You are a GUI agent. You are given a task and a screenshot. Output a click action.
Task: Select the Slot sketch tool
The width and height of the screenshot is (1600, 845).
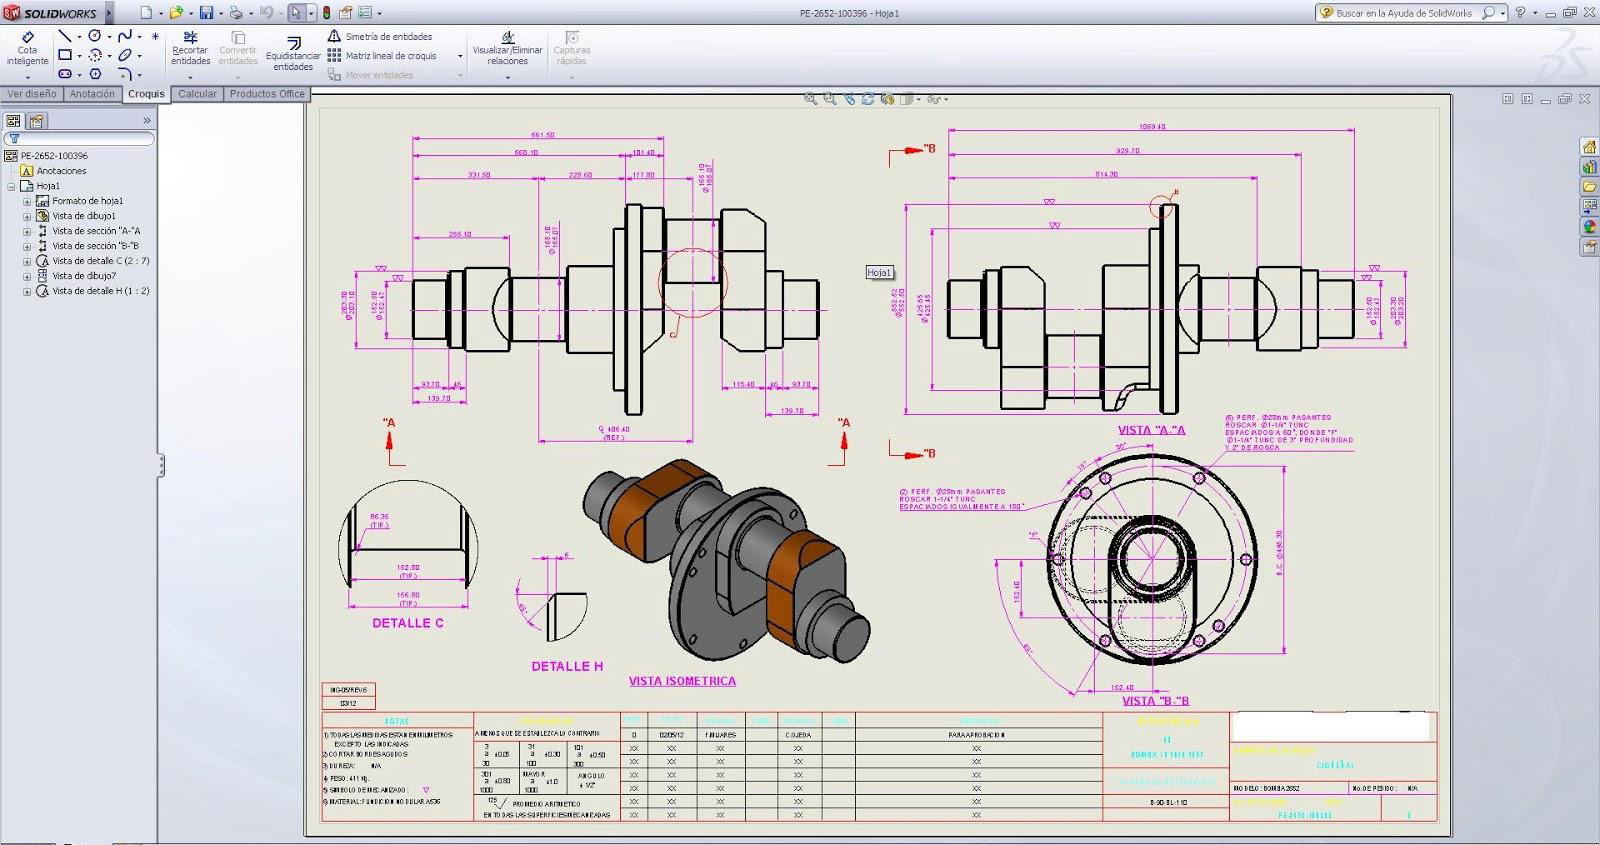pos(65,74)
